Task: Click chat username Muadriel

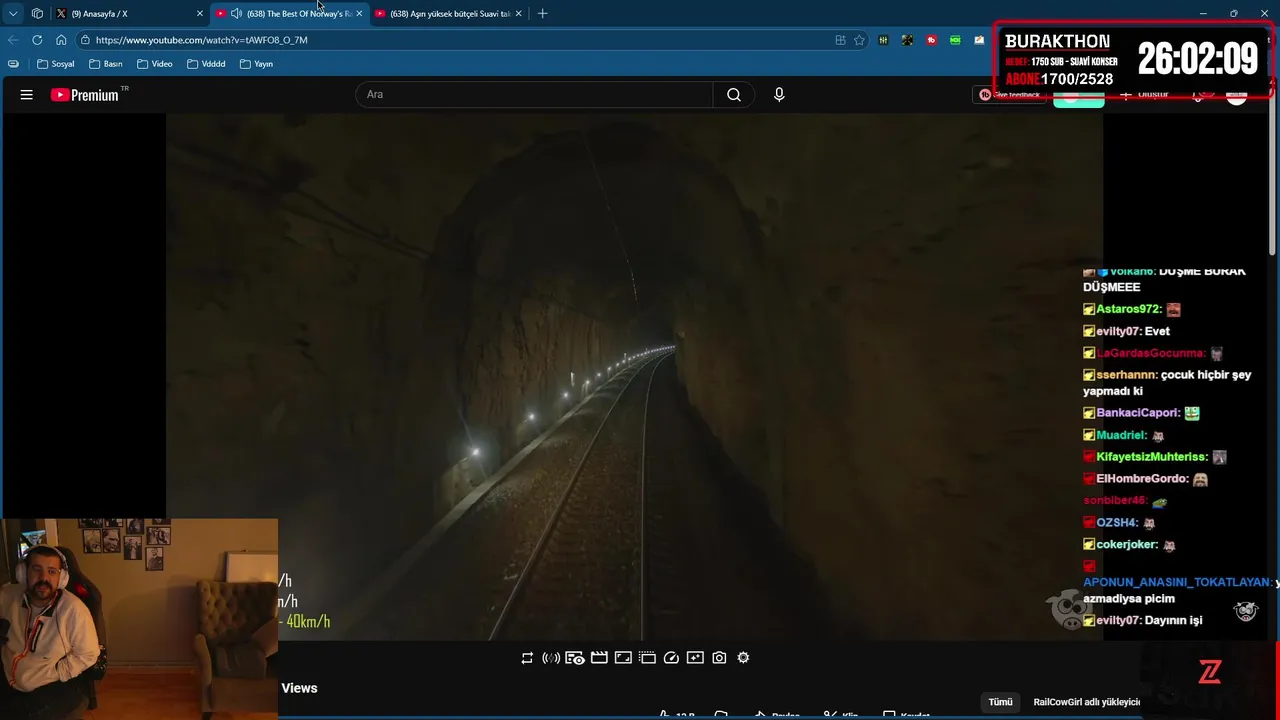Action: tap(1121, 435)
